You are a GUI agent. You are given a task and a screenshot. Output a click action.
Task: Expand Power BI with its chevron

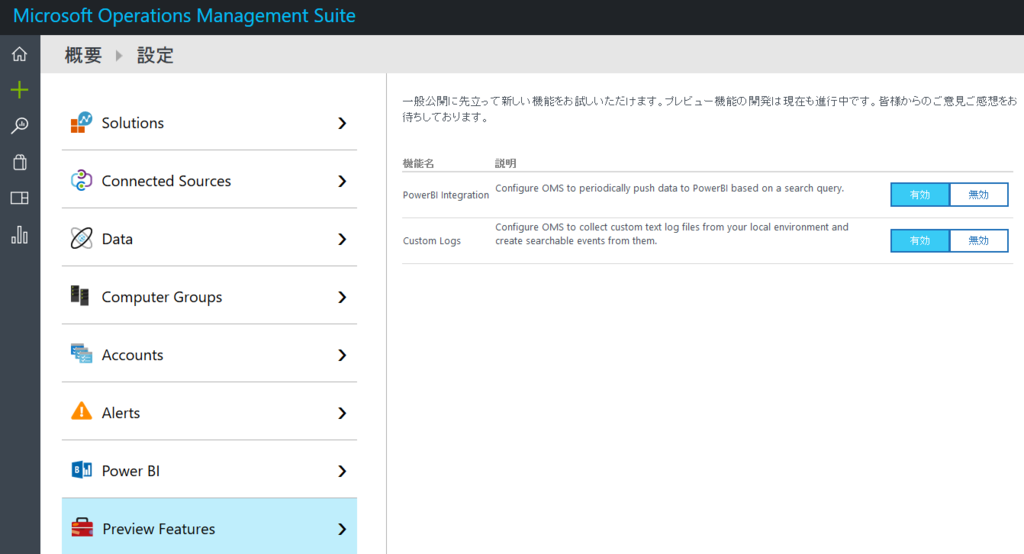coord(342,471)
